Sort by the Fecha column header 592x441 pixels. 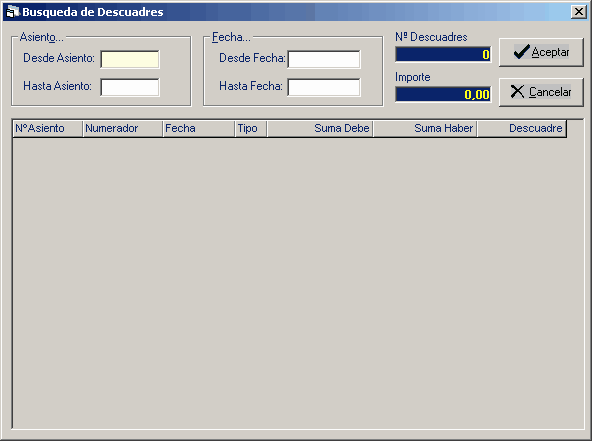pos(199,128)
